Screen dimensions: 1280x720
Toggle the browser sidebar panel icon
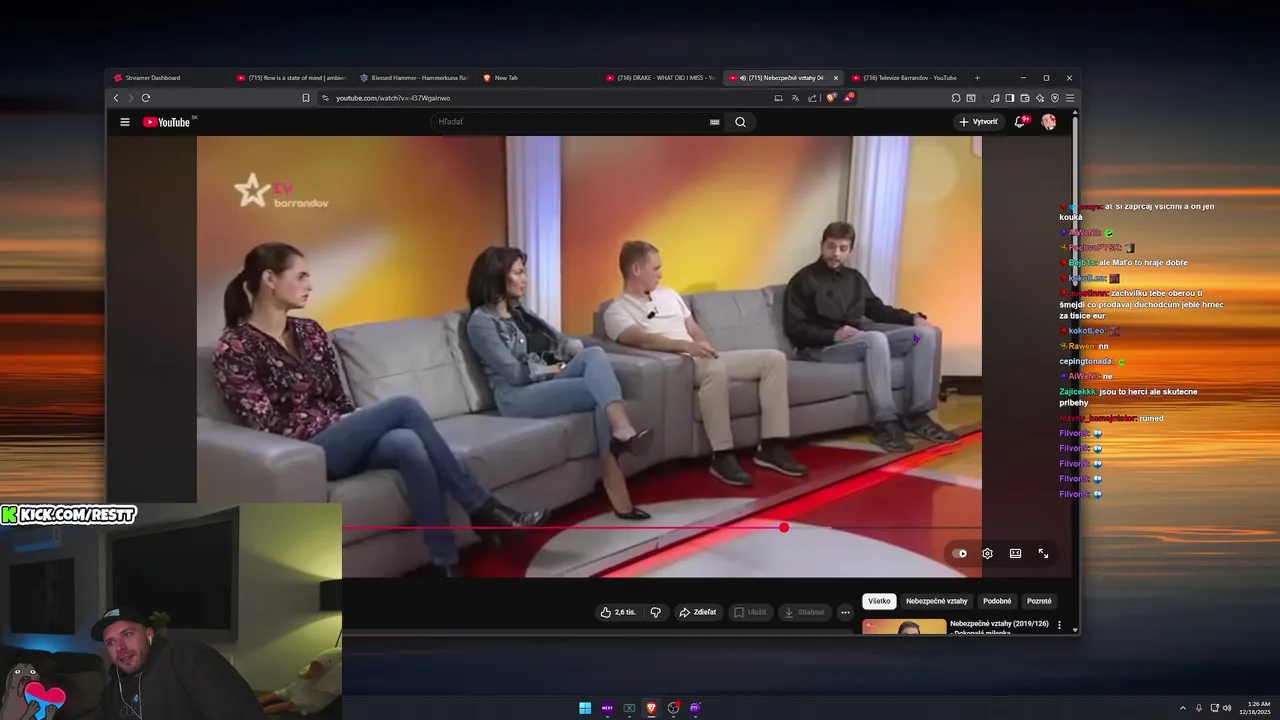pyautogui.click(x=1010, y=98)
